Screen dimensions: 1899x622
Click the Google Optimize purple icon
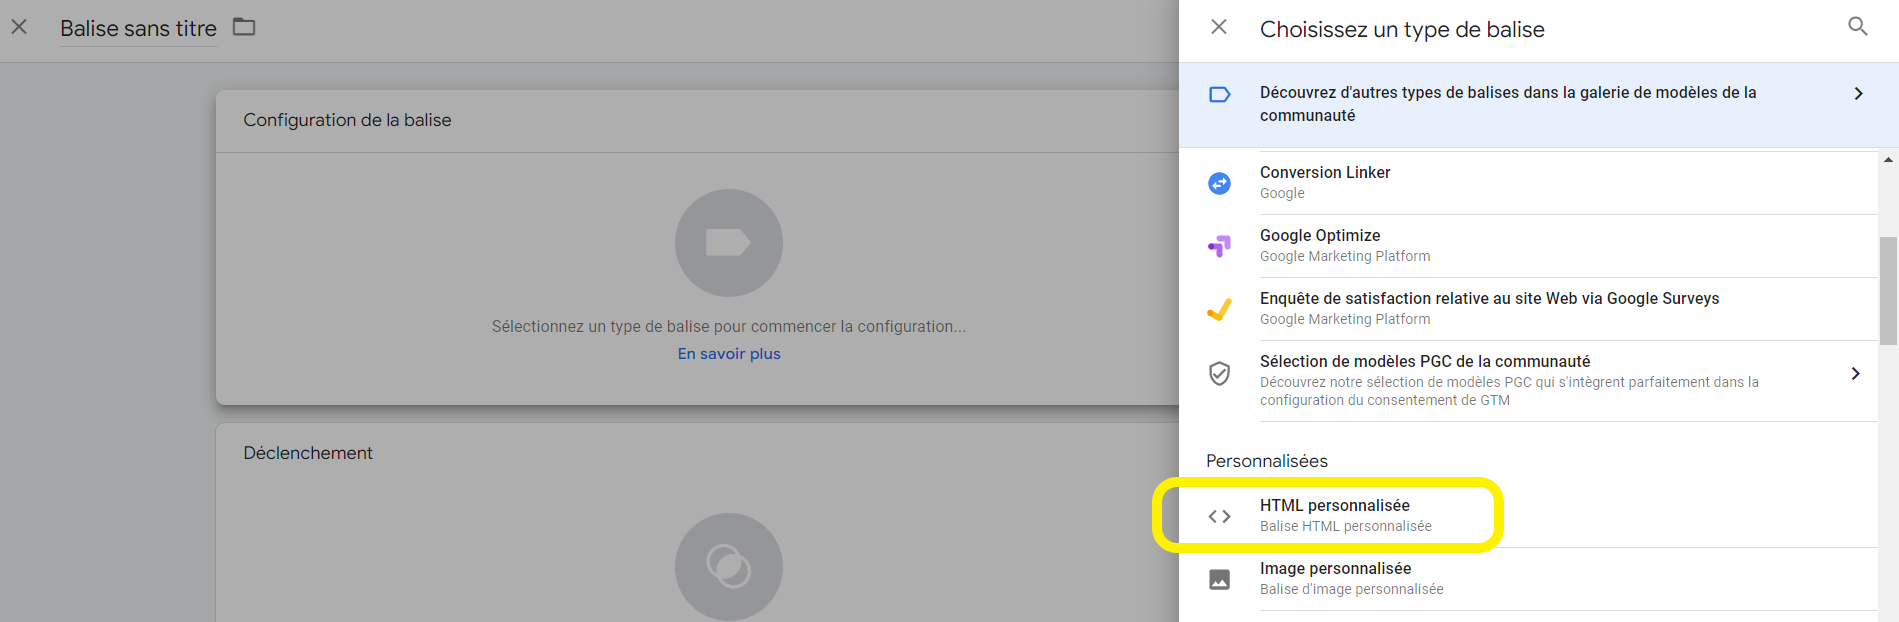tap(1219, 246)
